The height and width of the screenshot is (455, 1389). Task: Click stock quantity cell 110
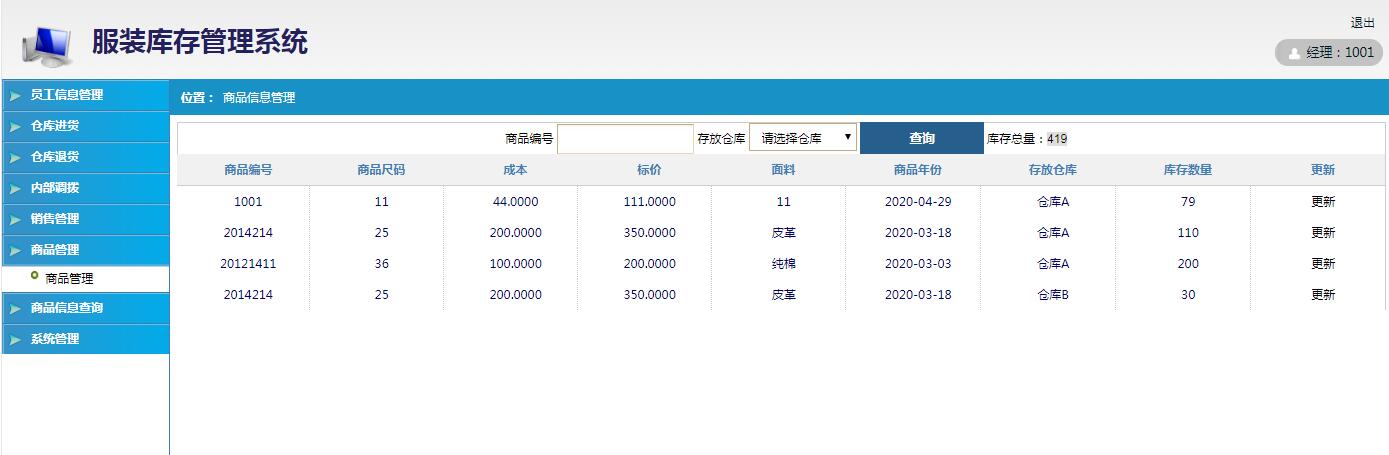pyautogui.click(x=1188, y=233)
